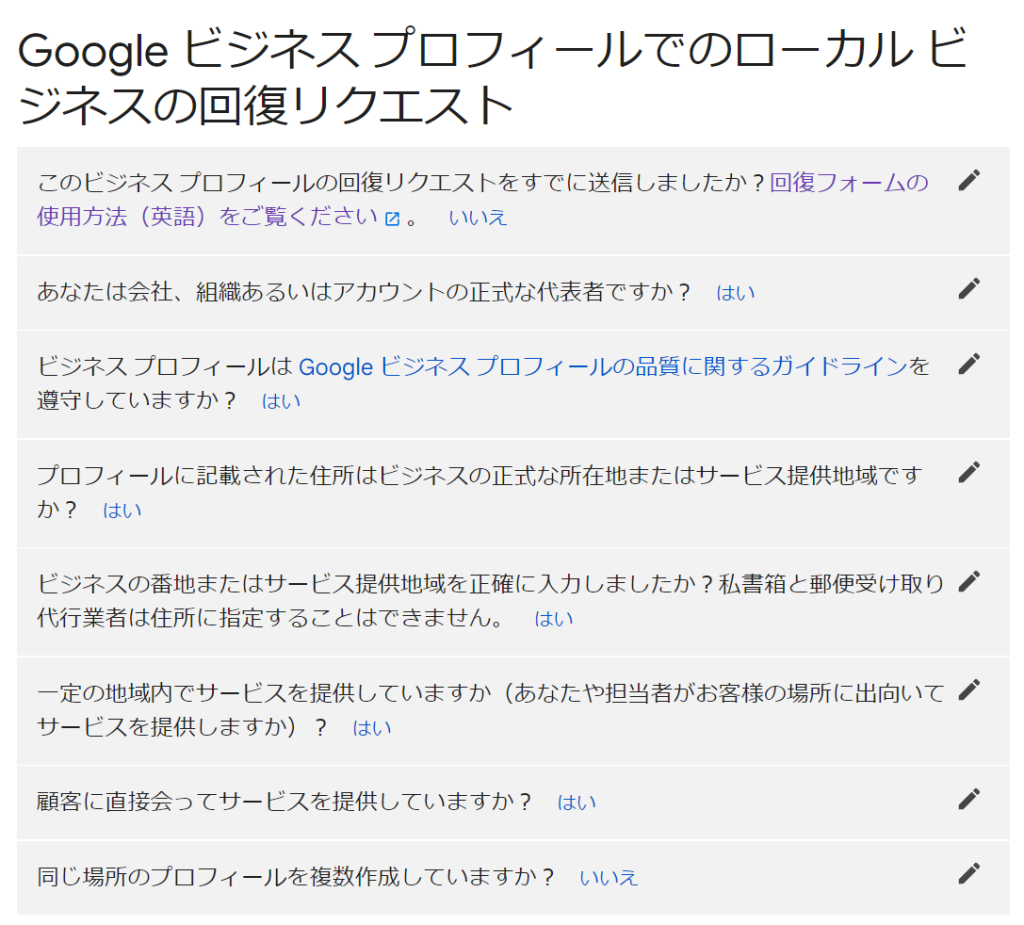Viewport: 1024px width, 925px height.
Task: Edit the official representative question answer
Action: click(968, 289)
